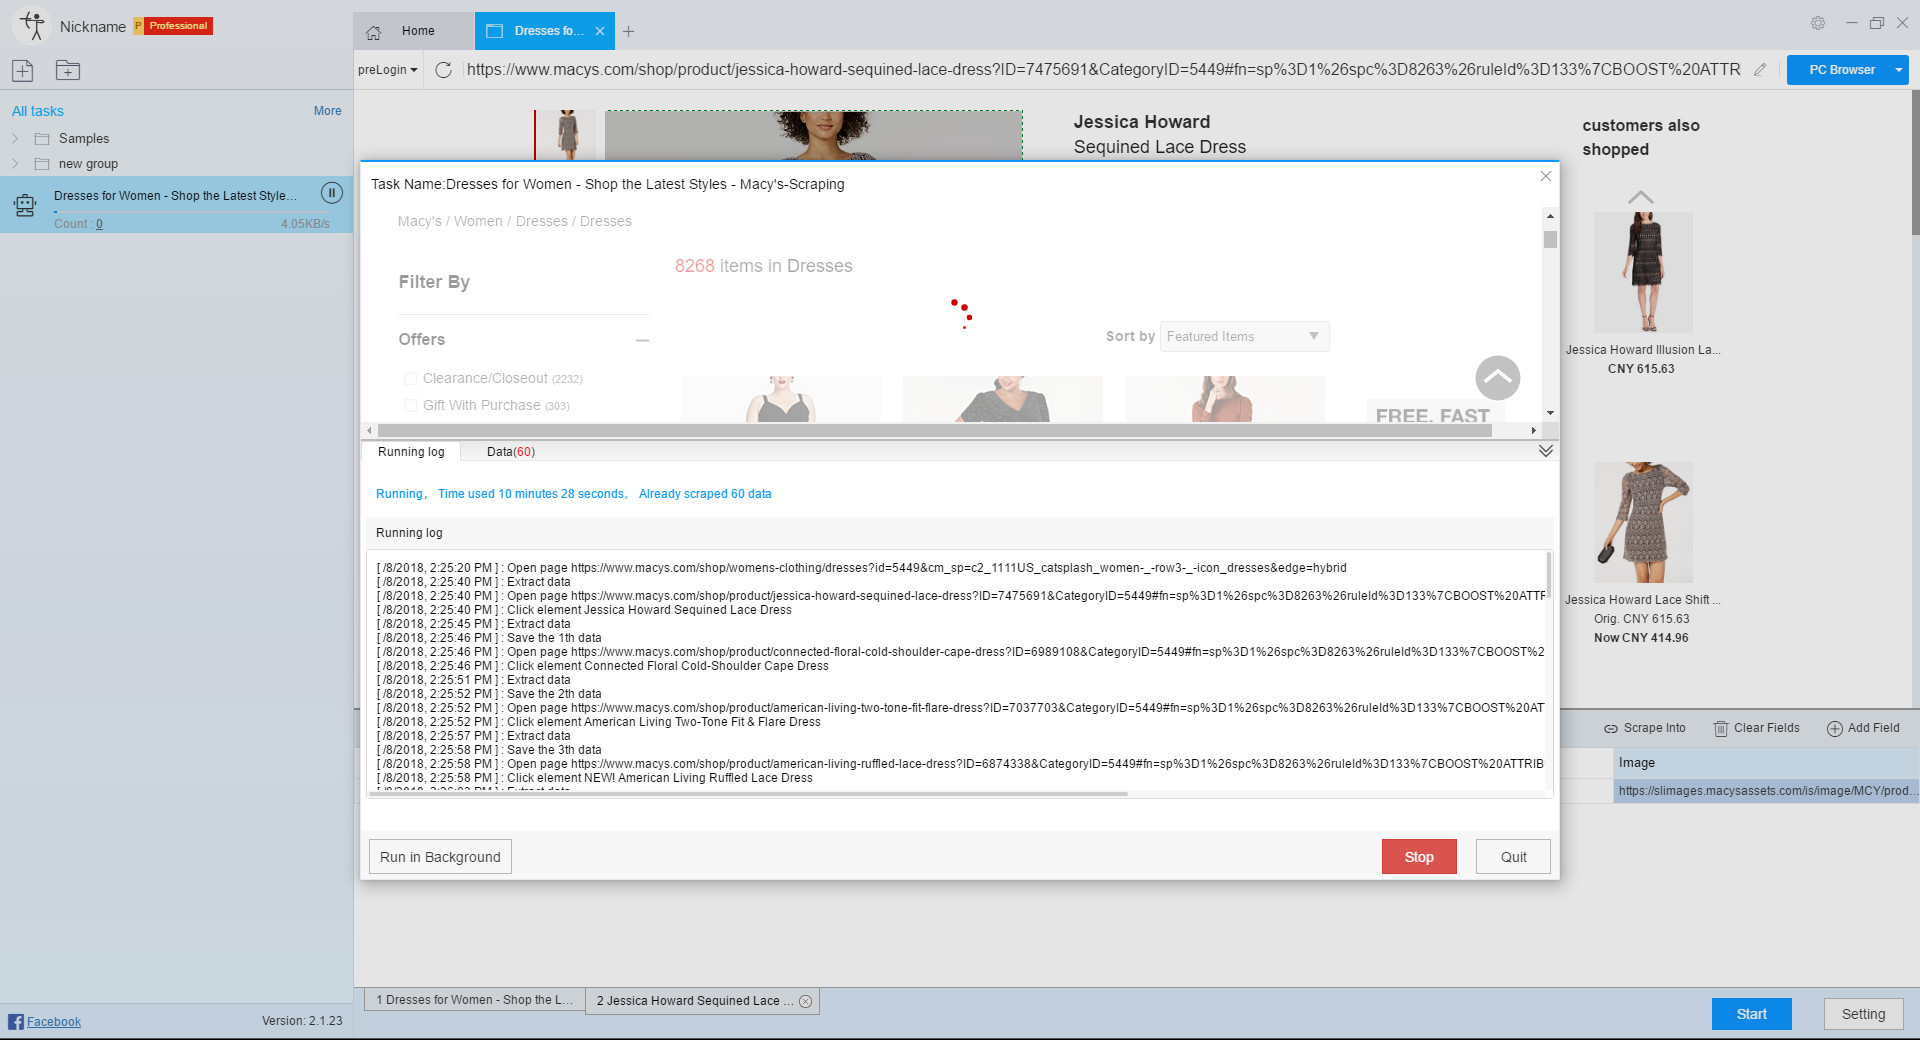This screenshot has height=1040, width=1920.
Task: Toggle the Gift With Purchase checkbox
Action: click(x=410, y=405)
